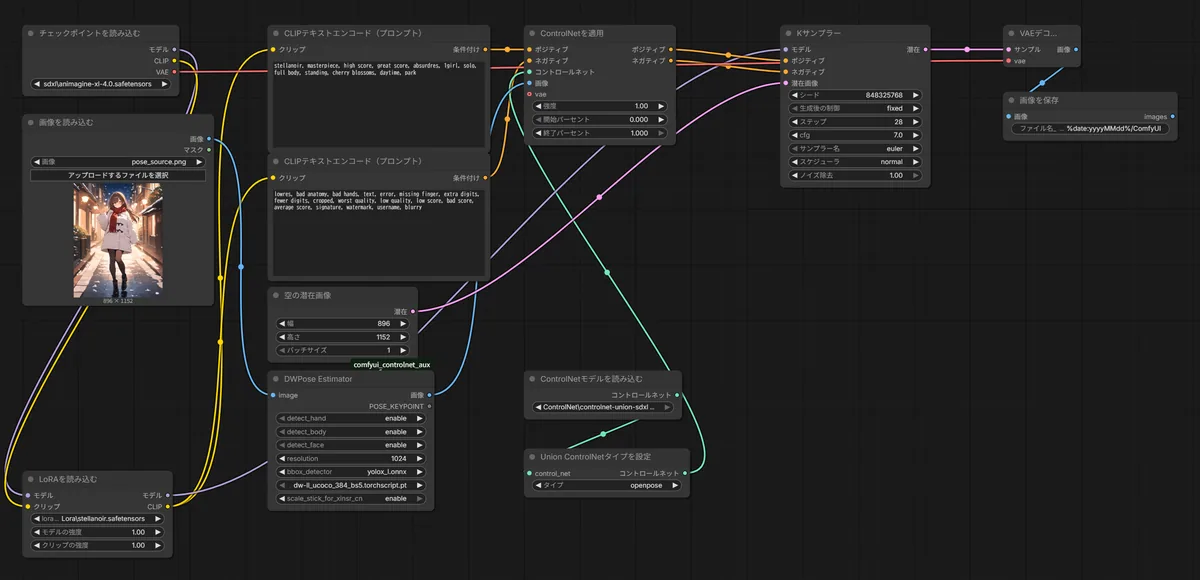Open the スケジューラ normal dropdown
This screenshot has width=1200, height=580.
(x=855, y=162)
